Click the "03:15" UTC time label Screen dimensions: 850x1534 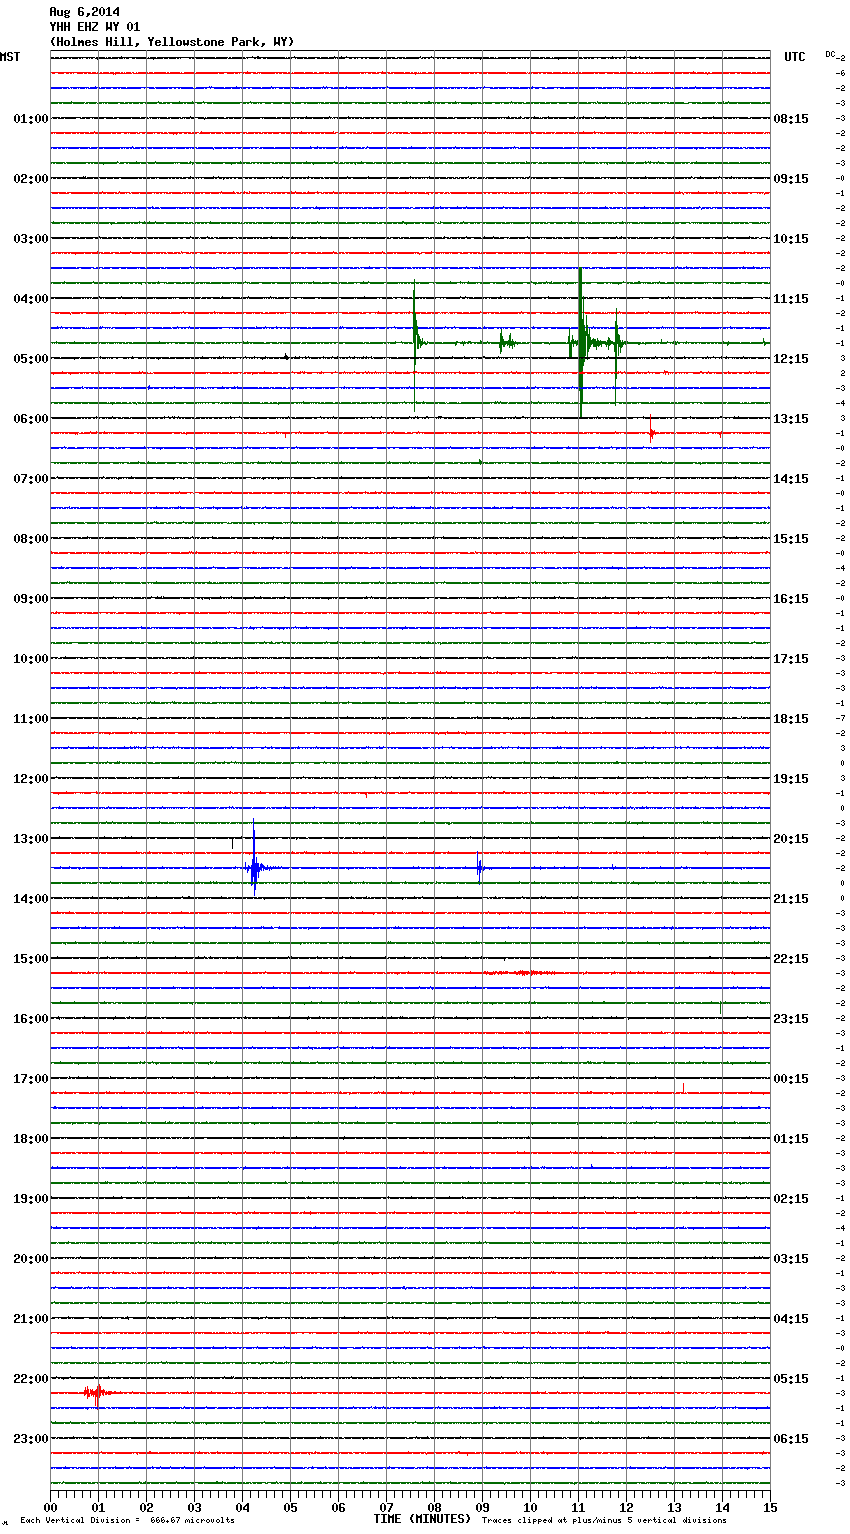pos(791,1259)
